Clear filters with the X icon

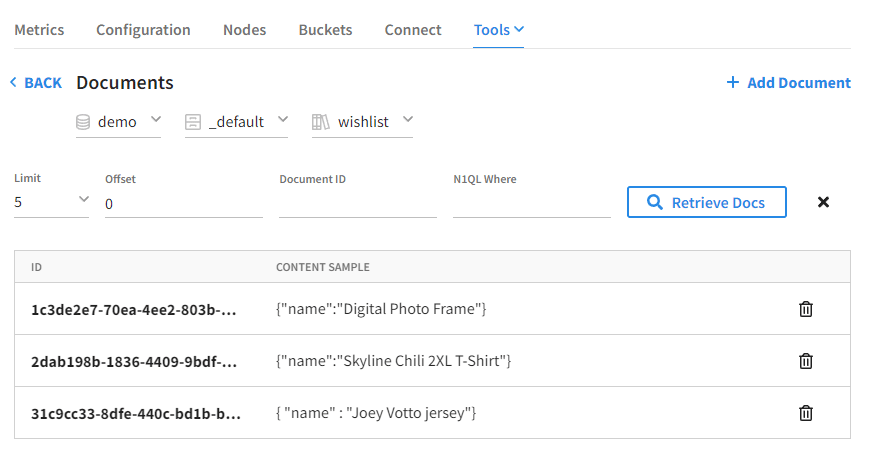[x=824, y=202]
